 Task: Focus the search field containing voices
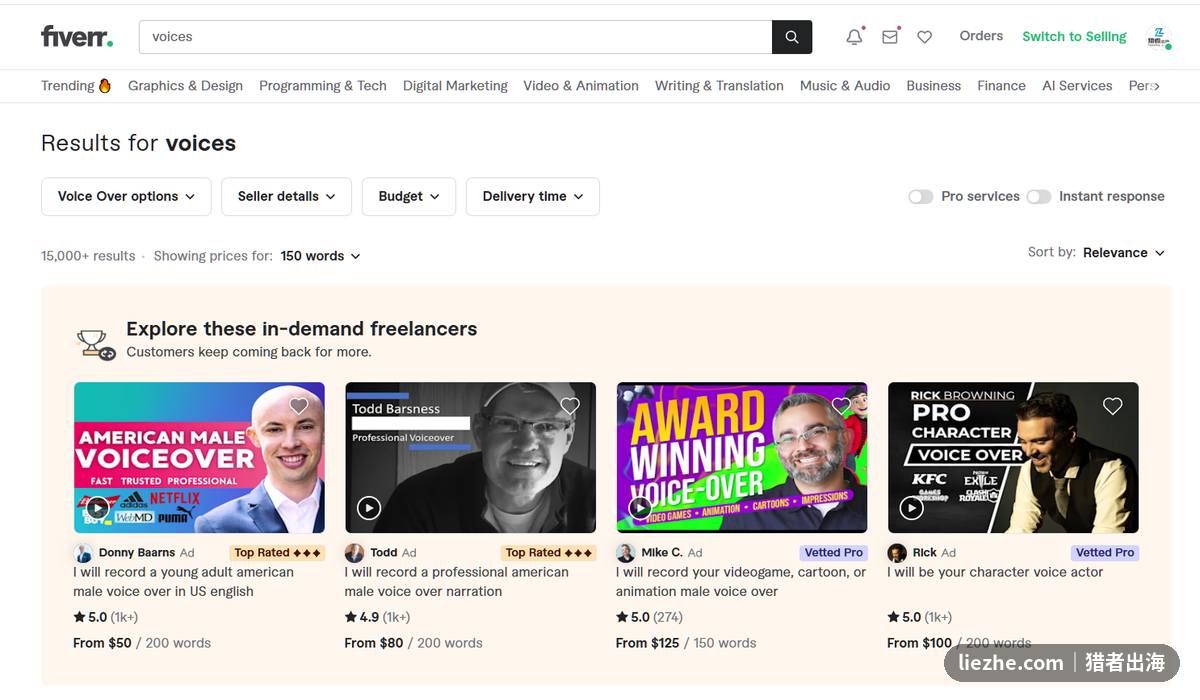(x=455, y=37)
